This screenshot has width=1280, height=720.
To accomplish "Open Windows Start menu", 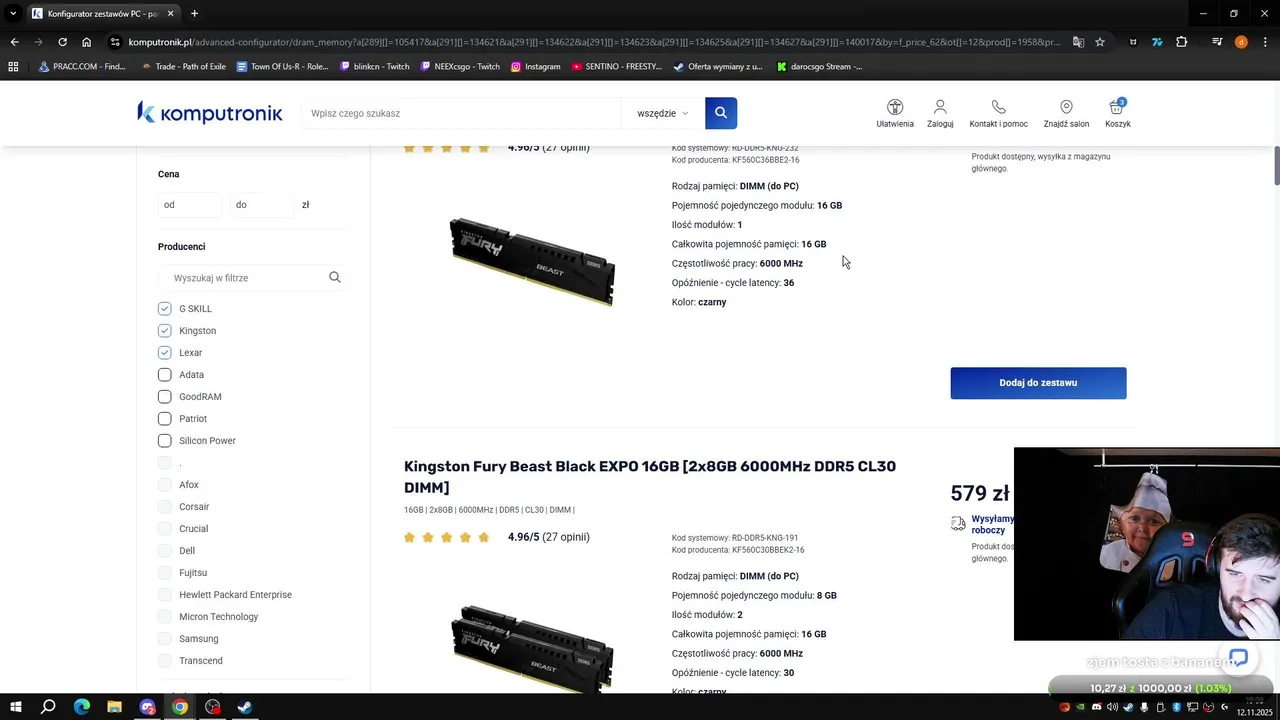I will point(16,707).
